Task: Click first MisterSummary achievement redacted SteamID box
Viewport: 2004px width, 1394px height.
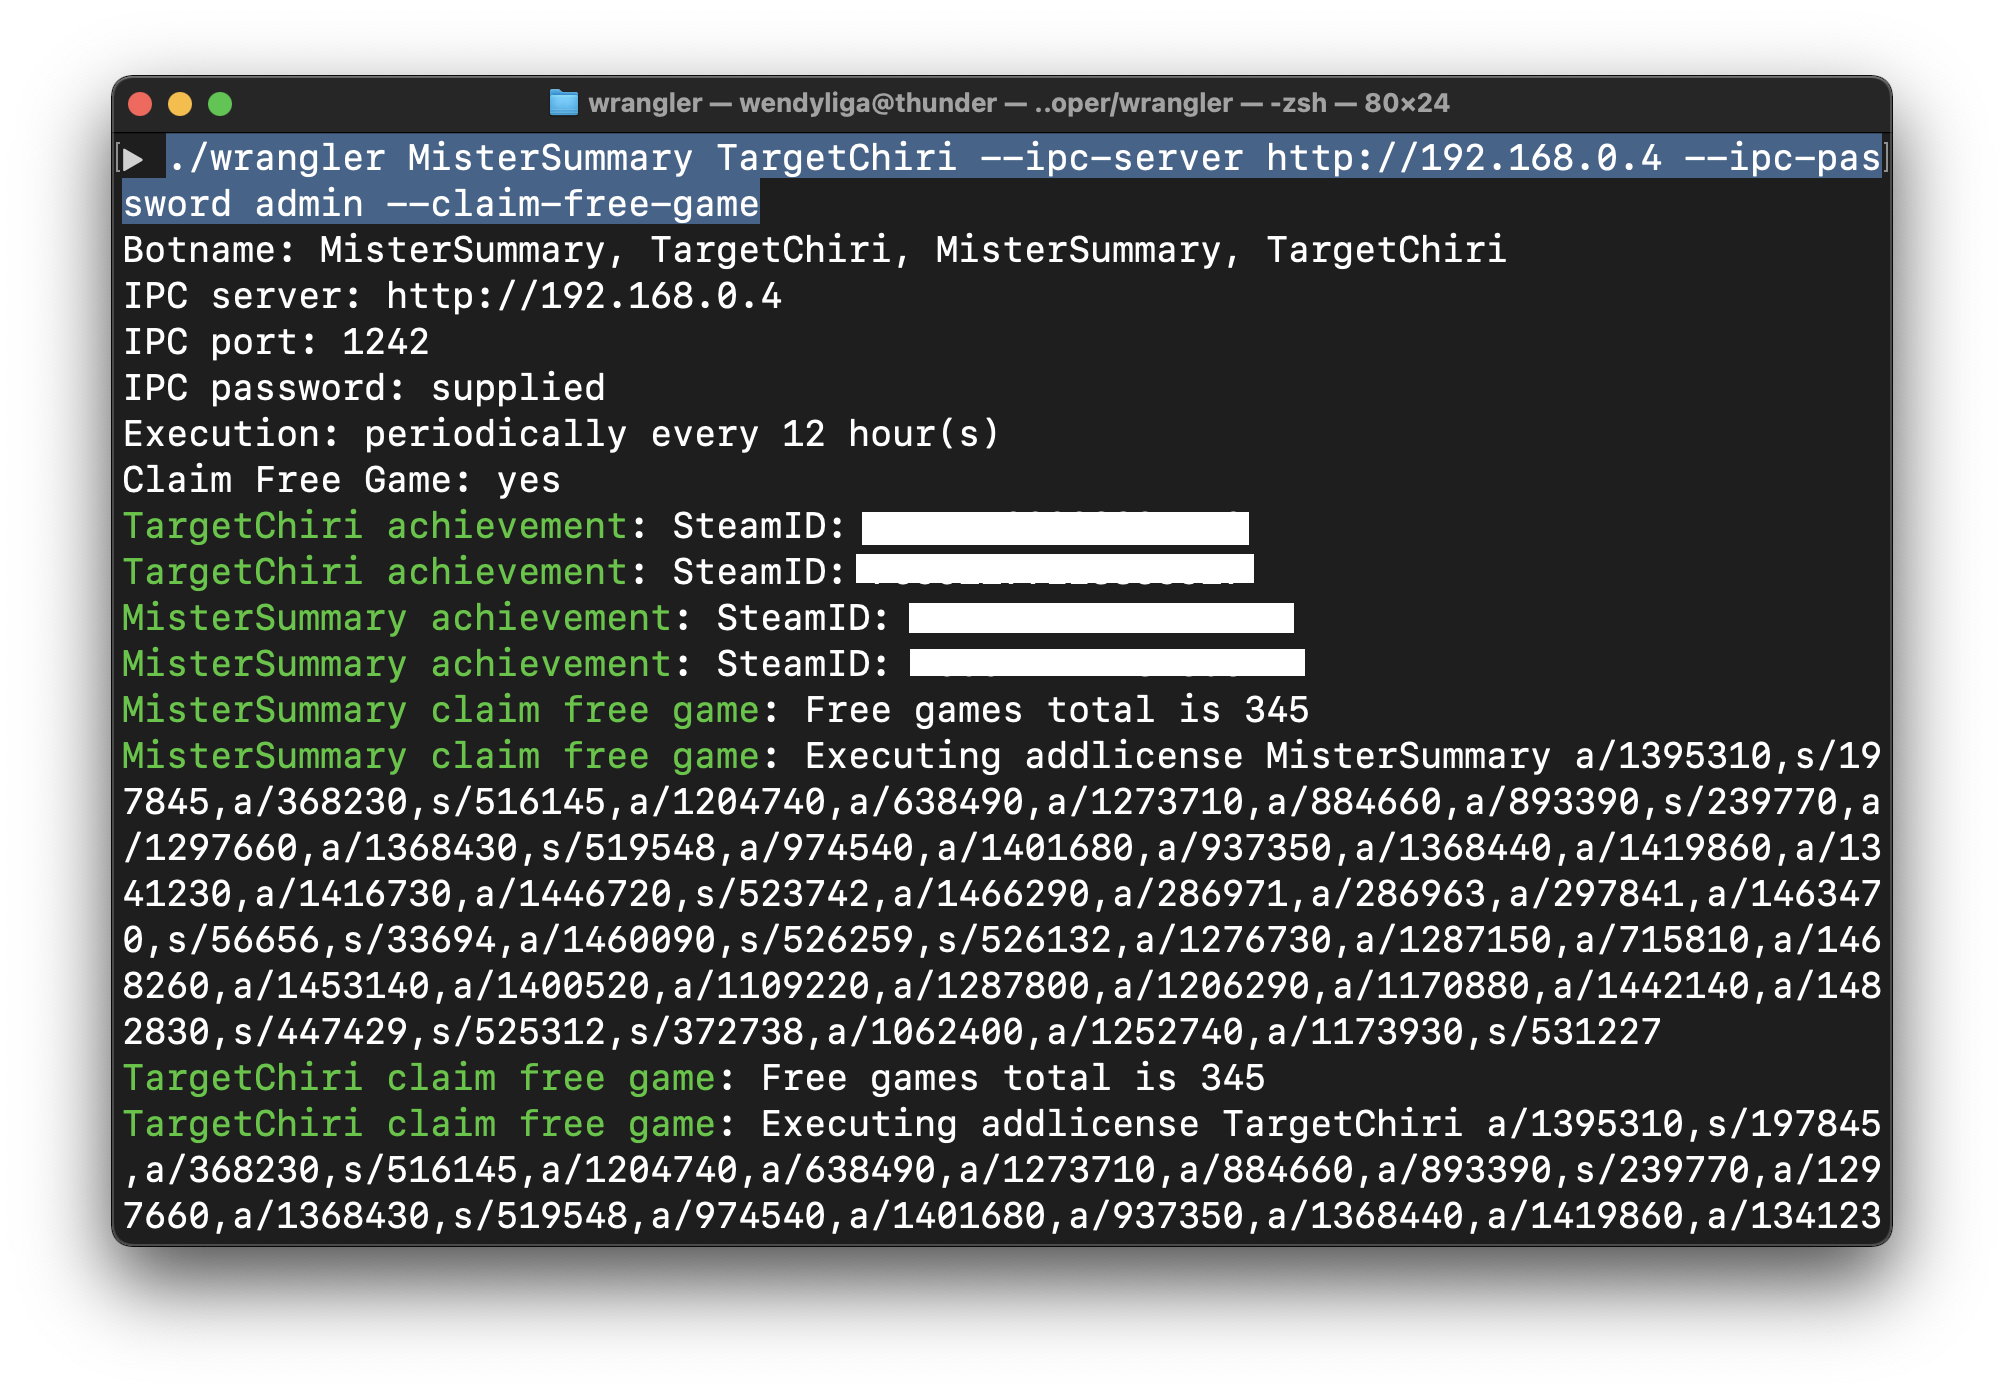Action: pos(1100,618)
